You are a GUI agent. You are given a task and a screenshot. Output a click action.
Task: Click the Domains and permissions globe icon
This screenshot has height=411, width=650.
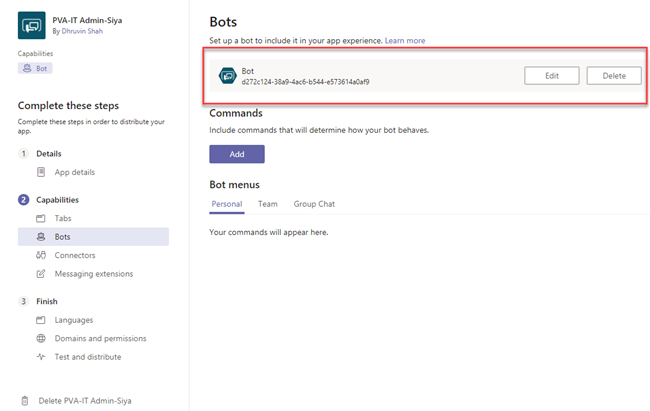(41, 338)
